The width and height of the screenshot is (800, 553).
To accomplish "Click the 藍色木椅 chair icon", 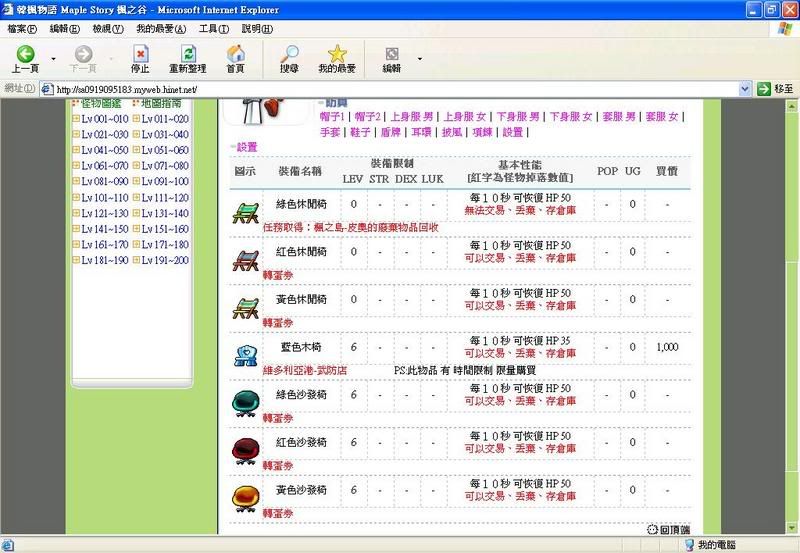I will coord(246,356).
